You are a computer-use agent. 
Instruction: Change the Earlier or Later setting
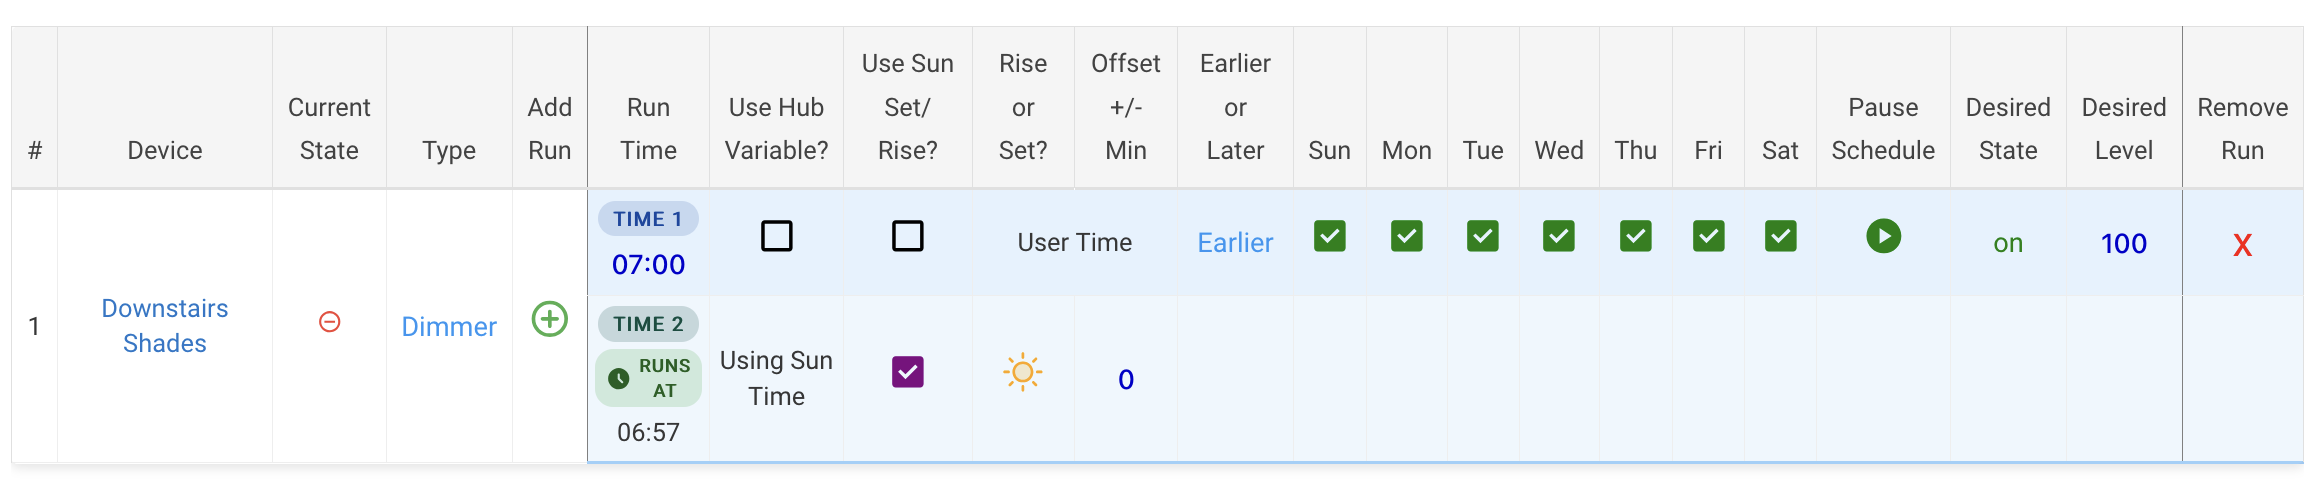point(1235,243)
